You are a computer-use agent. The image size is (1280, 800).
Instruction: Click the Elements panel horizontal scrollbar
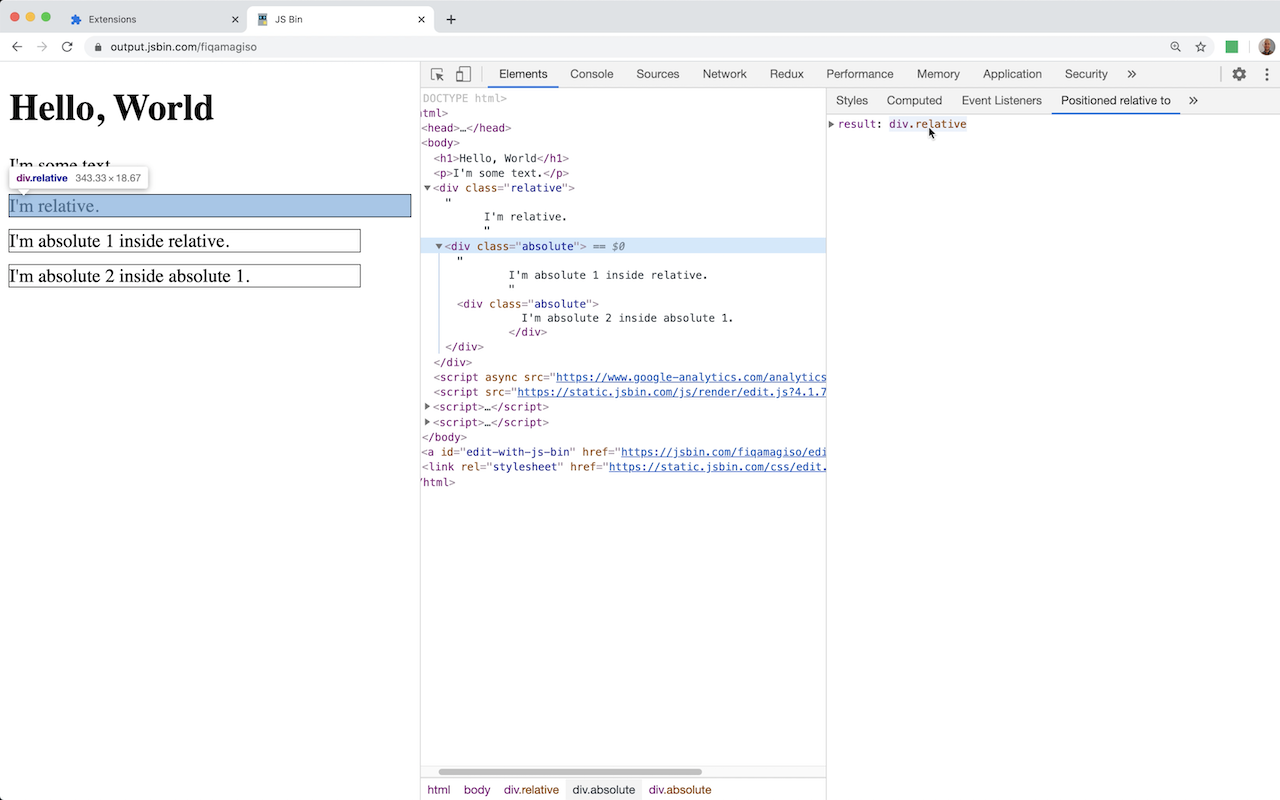pyautogui.click(x=570, y=772)
